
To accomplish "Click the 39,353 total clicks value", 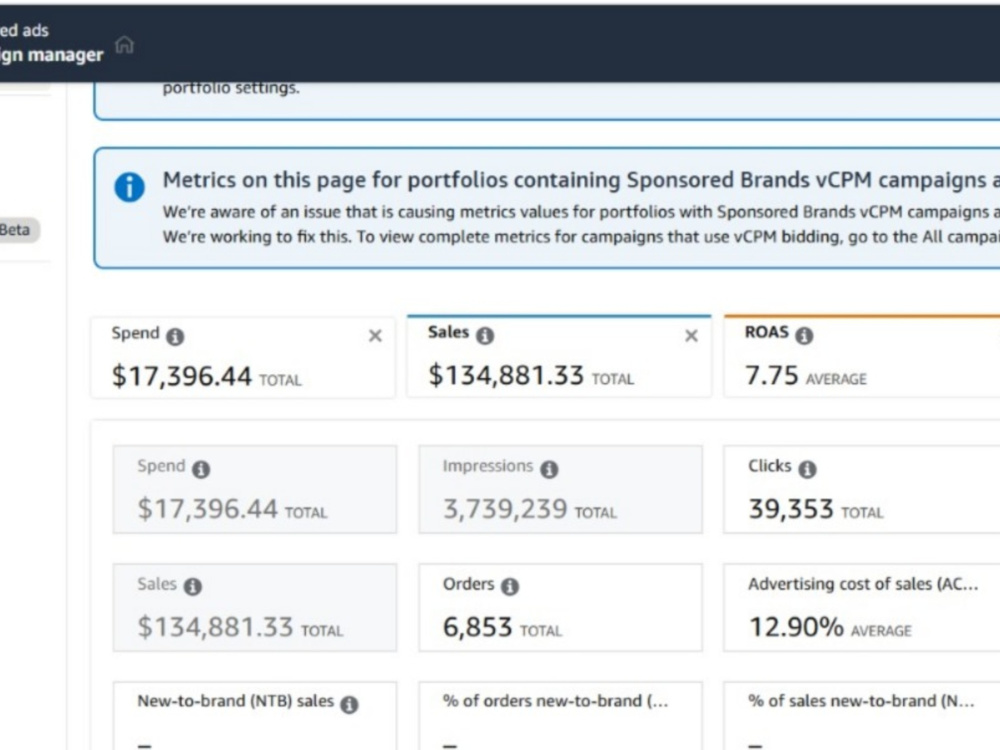I will click(x=791, y=509).
